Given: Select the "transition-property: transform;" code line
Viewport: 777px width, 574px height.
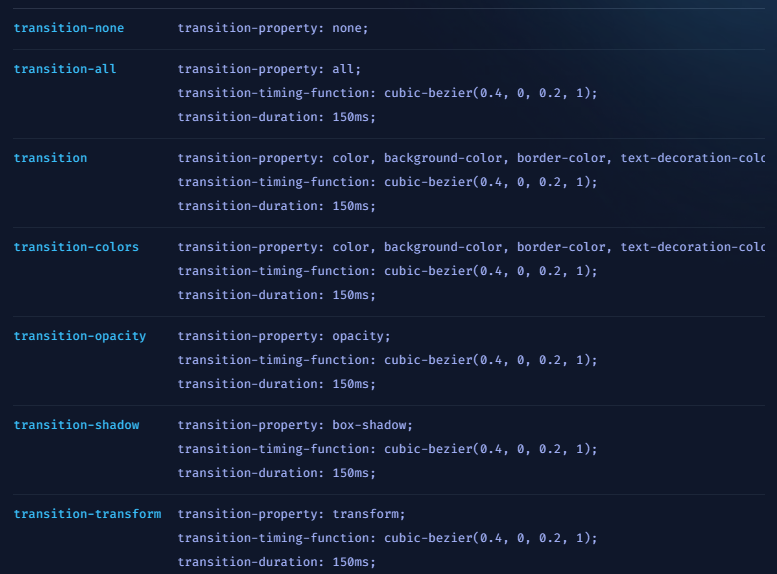Looking at the screenshot, I should 291,514.
